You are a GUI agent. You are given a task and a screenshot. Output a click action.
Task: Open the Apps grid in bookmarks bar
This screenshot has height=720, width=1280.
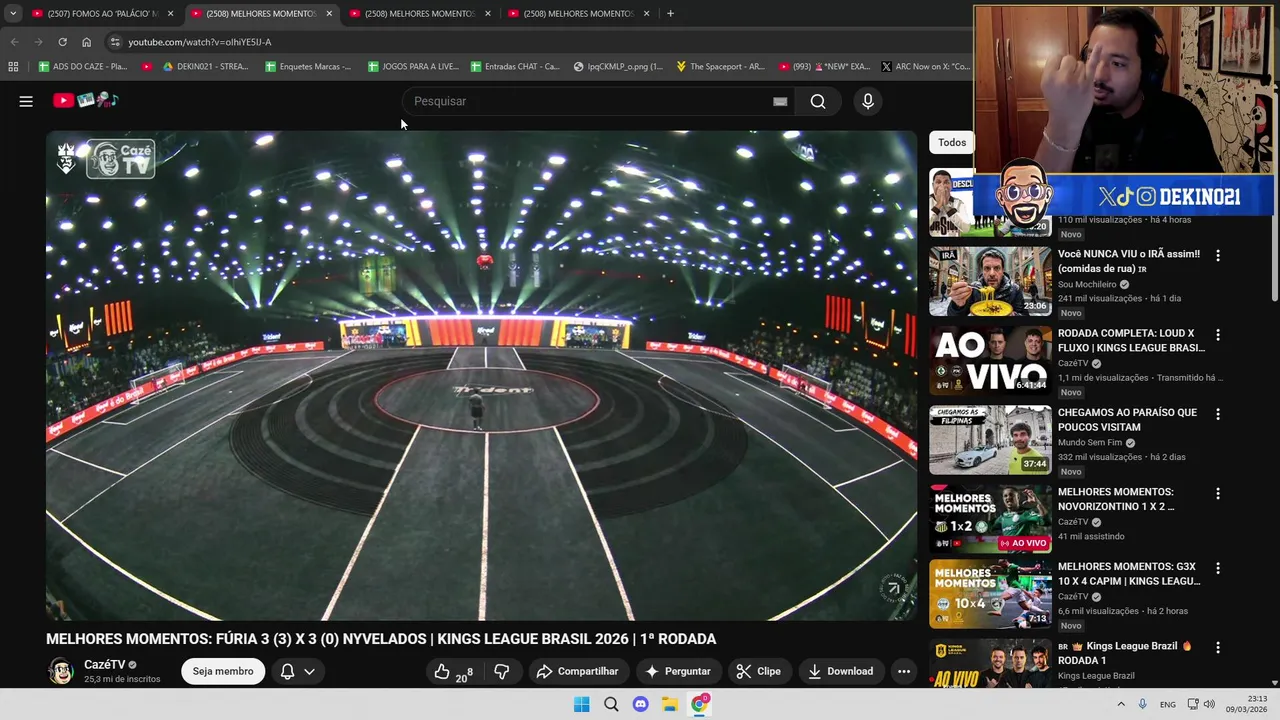pyautogui.click(x=13, y=67)
